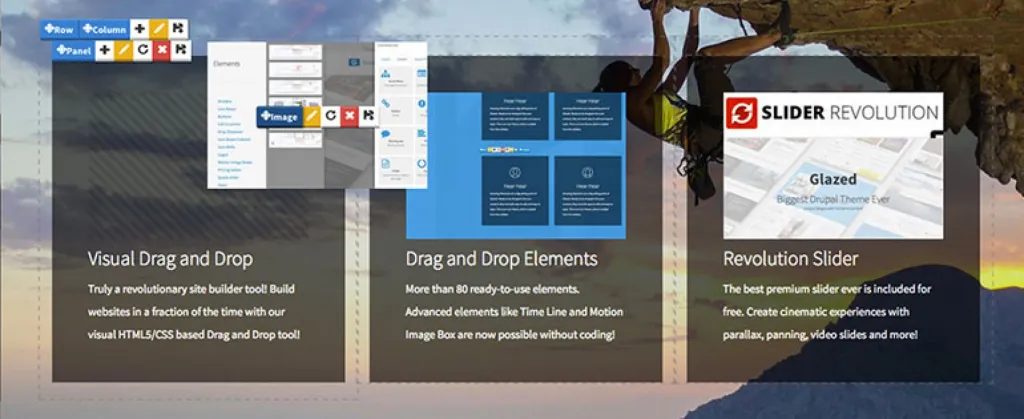
Task: Remove Image using red X icon
Action: point(349,116)
